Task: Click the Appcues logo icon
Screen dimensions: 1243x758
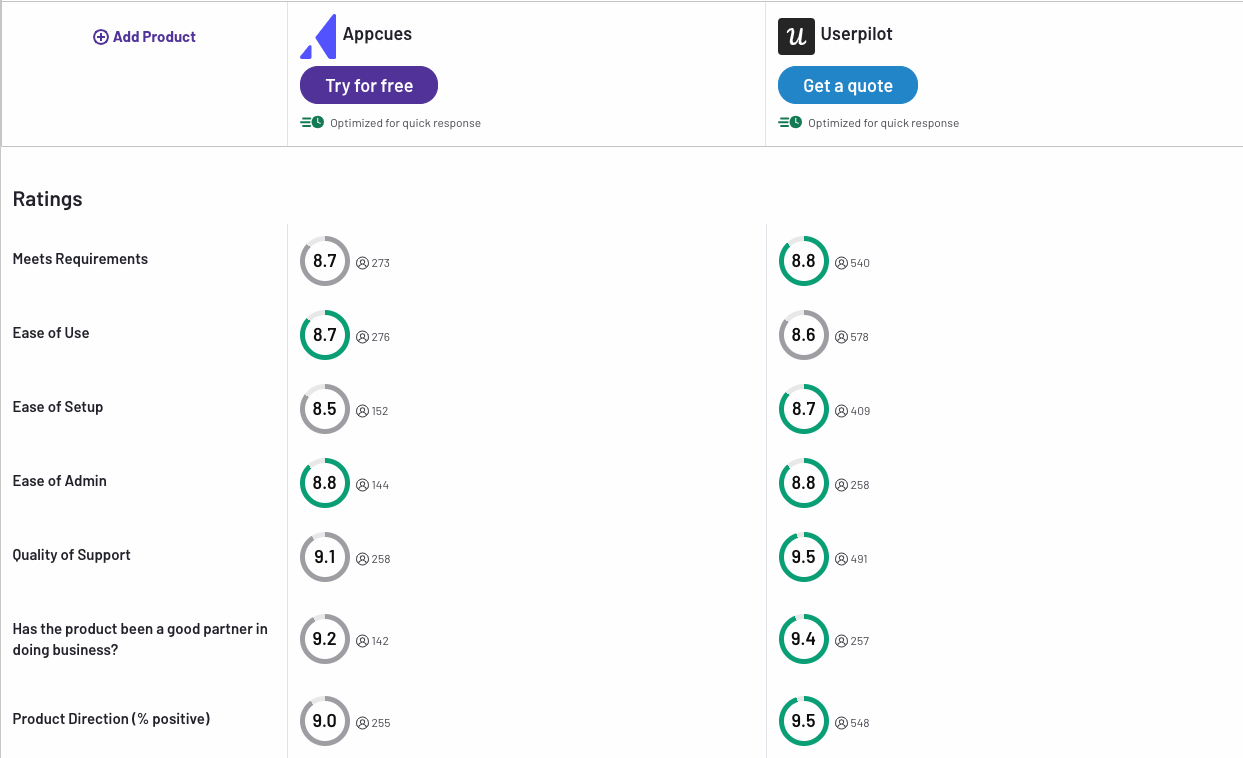Action: (x=318, y=37)
